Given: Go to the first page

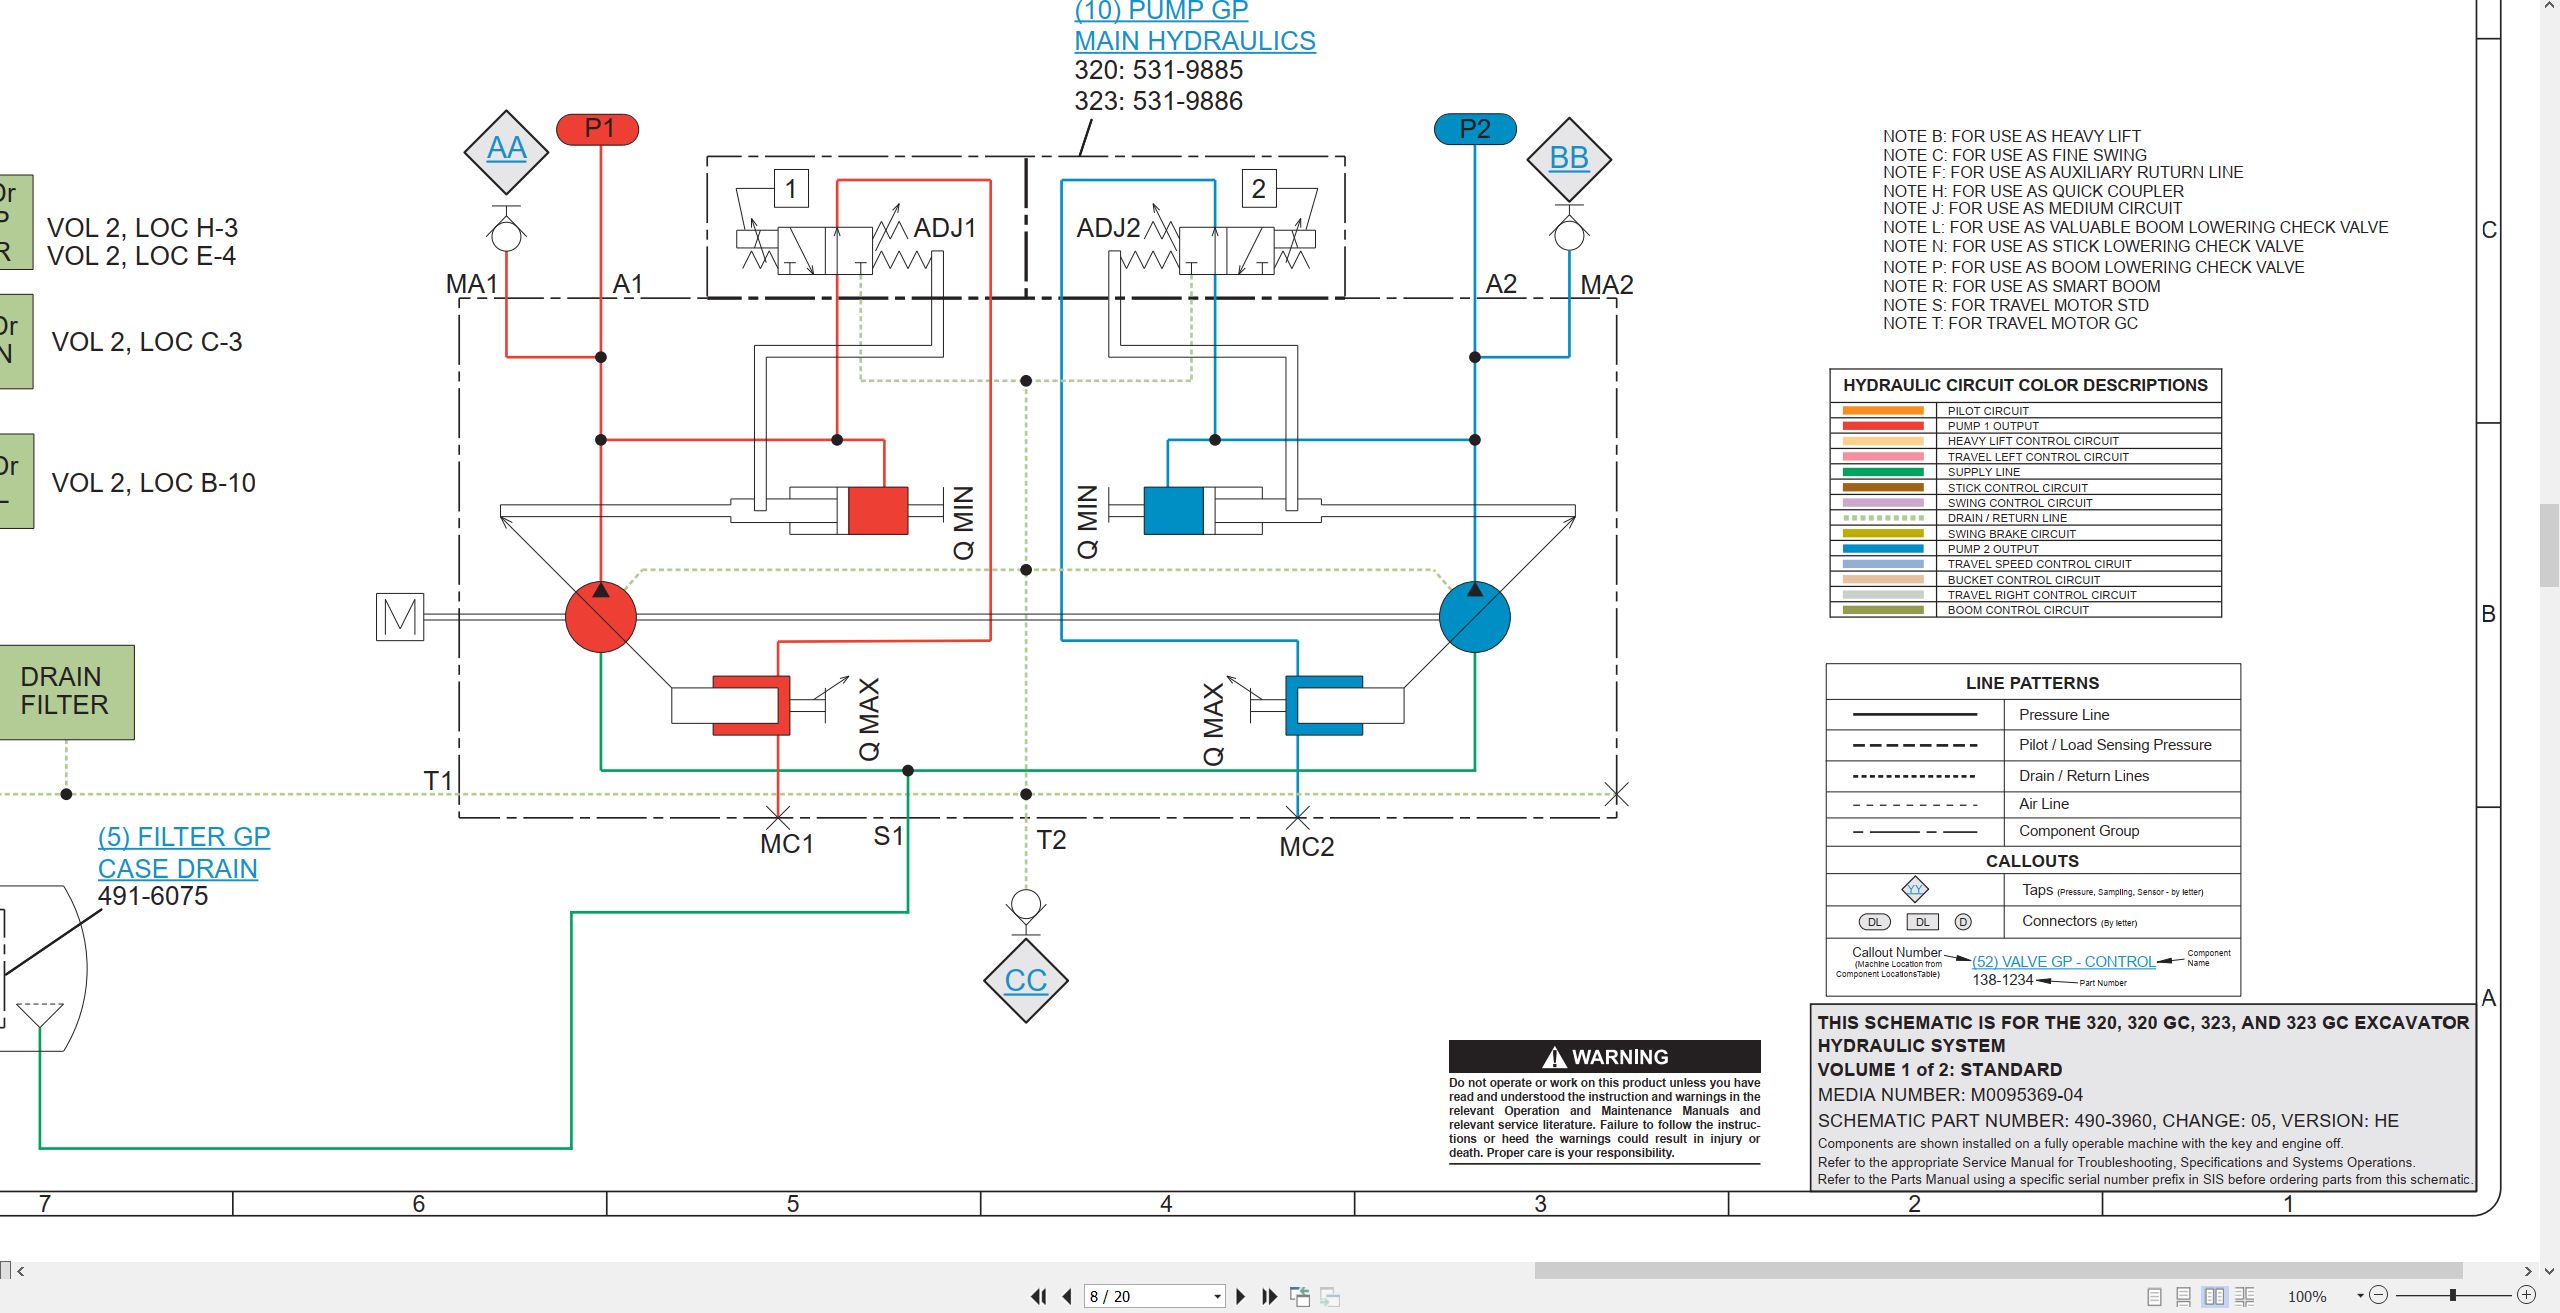Looking at the screenshot, I should coord(1038,1296).
